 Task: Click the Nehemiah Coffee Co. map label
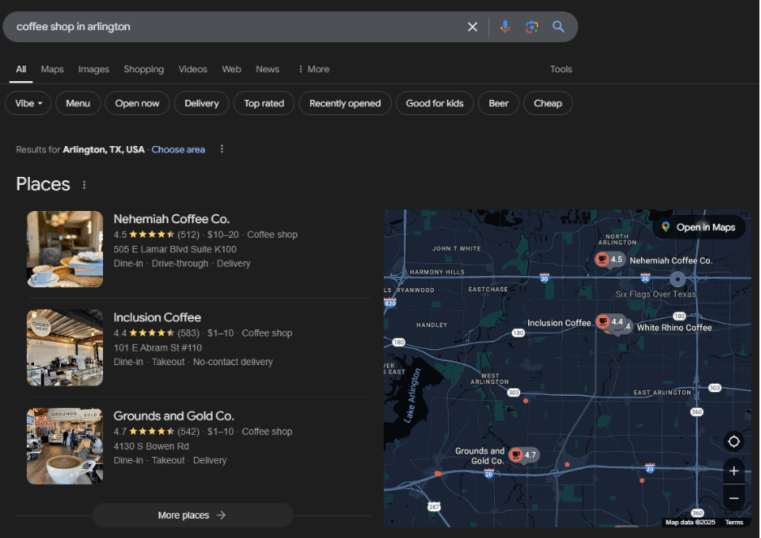tap(671, 261)
